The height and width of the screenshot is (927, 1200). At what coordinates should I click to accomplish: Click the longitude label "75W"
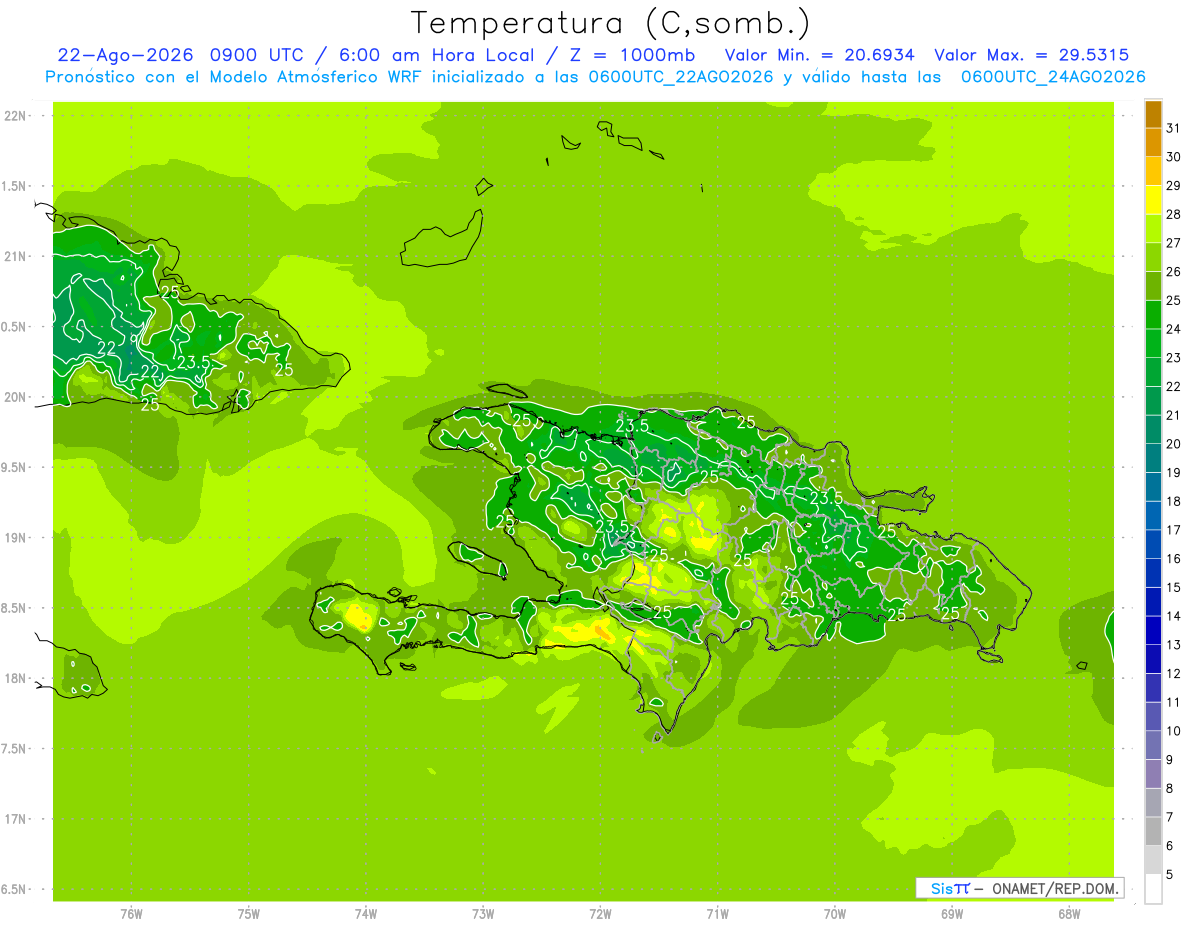249,913
